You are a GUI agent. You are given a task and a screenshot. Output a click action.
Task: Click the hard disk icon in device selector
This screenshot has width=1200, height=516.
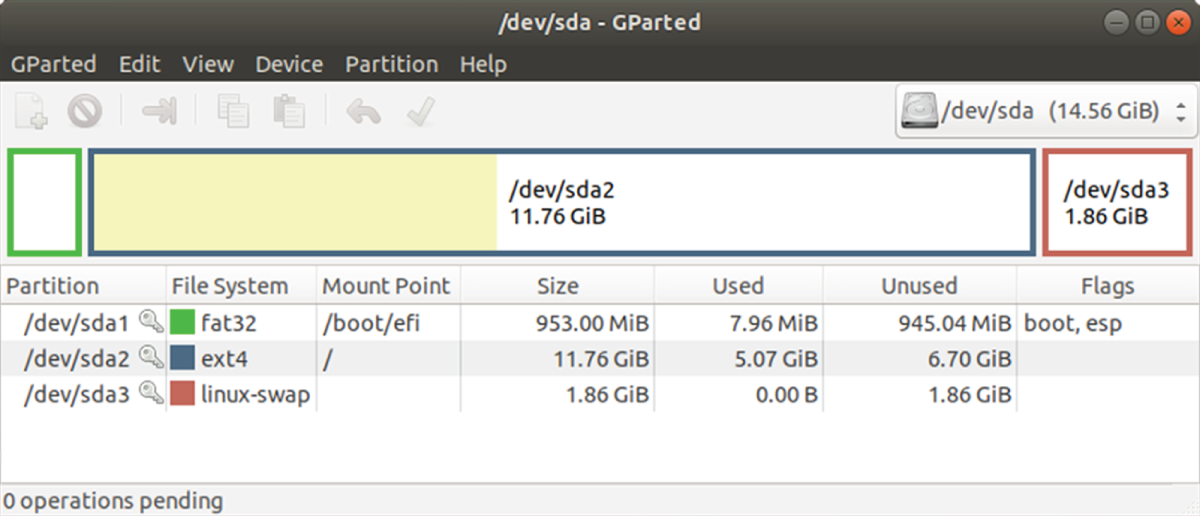tap(921, 110)
